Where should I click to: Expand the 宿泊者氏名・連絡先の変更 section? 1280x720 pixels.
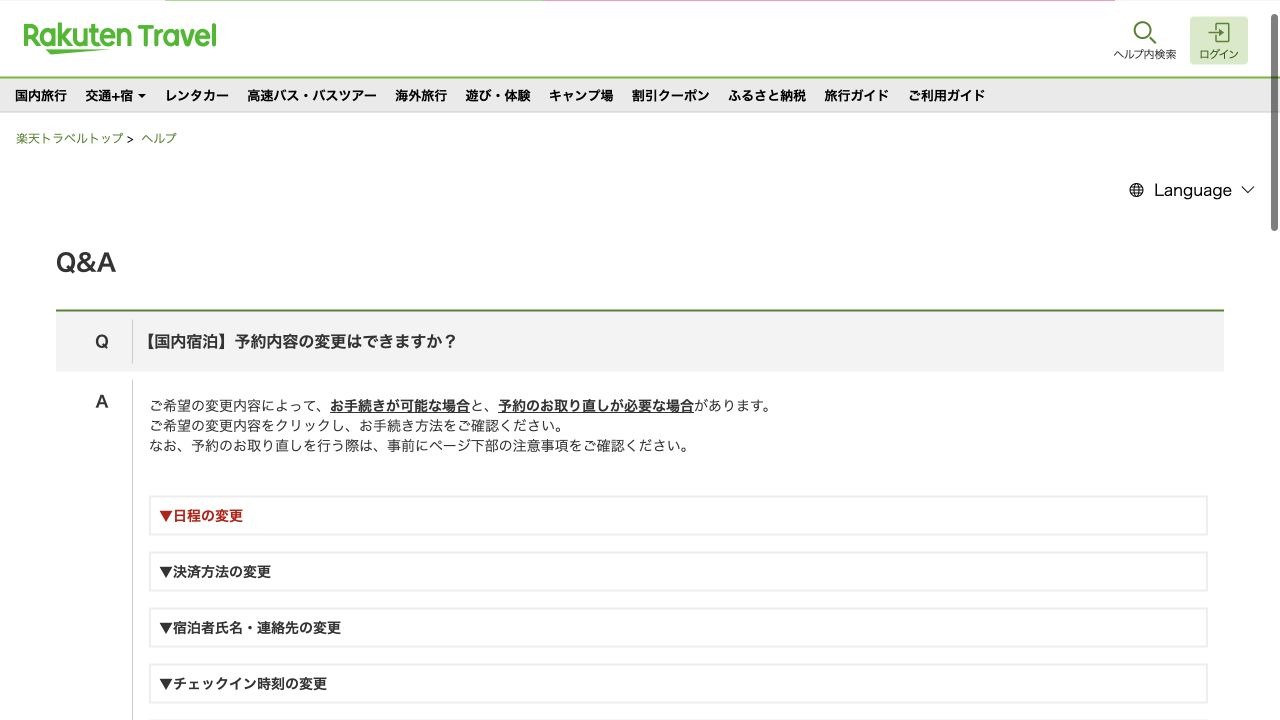point(678,628)
